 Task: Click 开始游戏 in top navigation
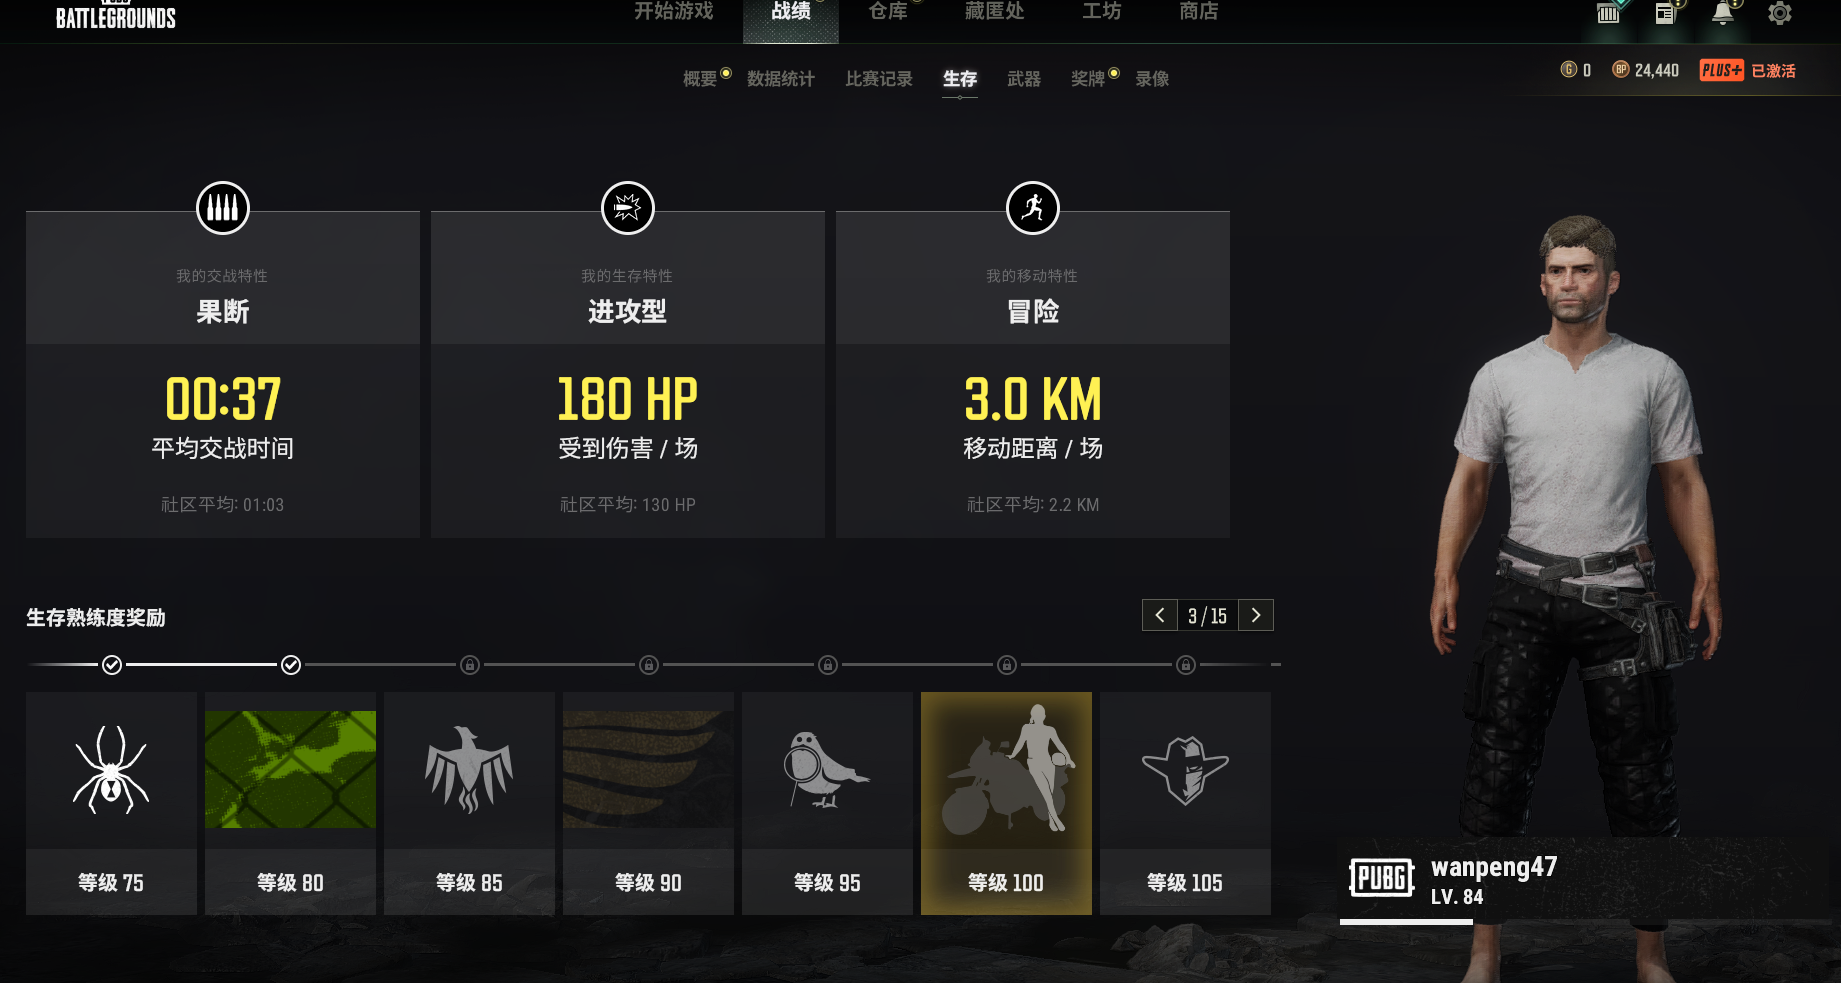pyautogui.click(x=674, y=12)
